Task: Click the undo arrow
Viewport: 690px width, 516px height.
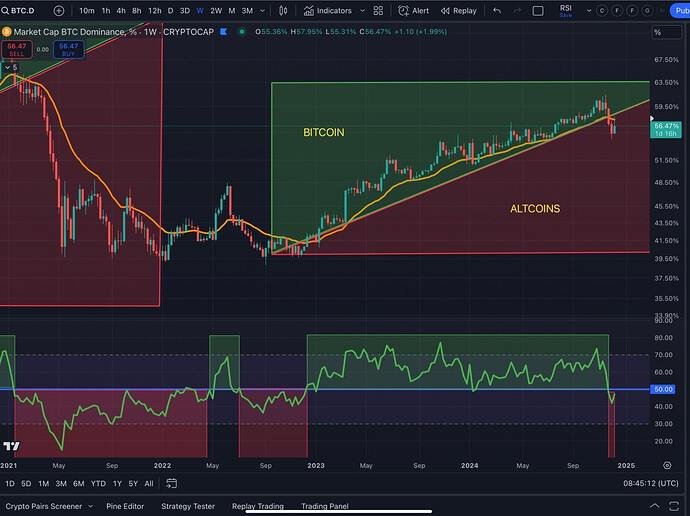Action: pyautogui.click(x=497, y=11)
